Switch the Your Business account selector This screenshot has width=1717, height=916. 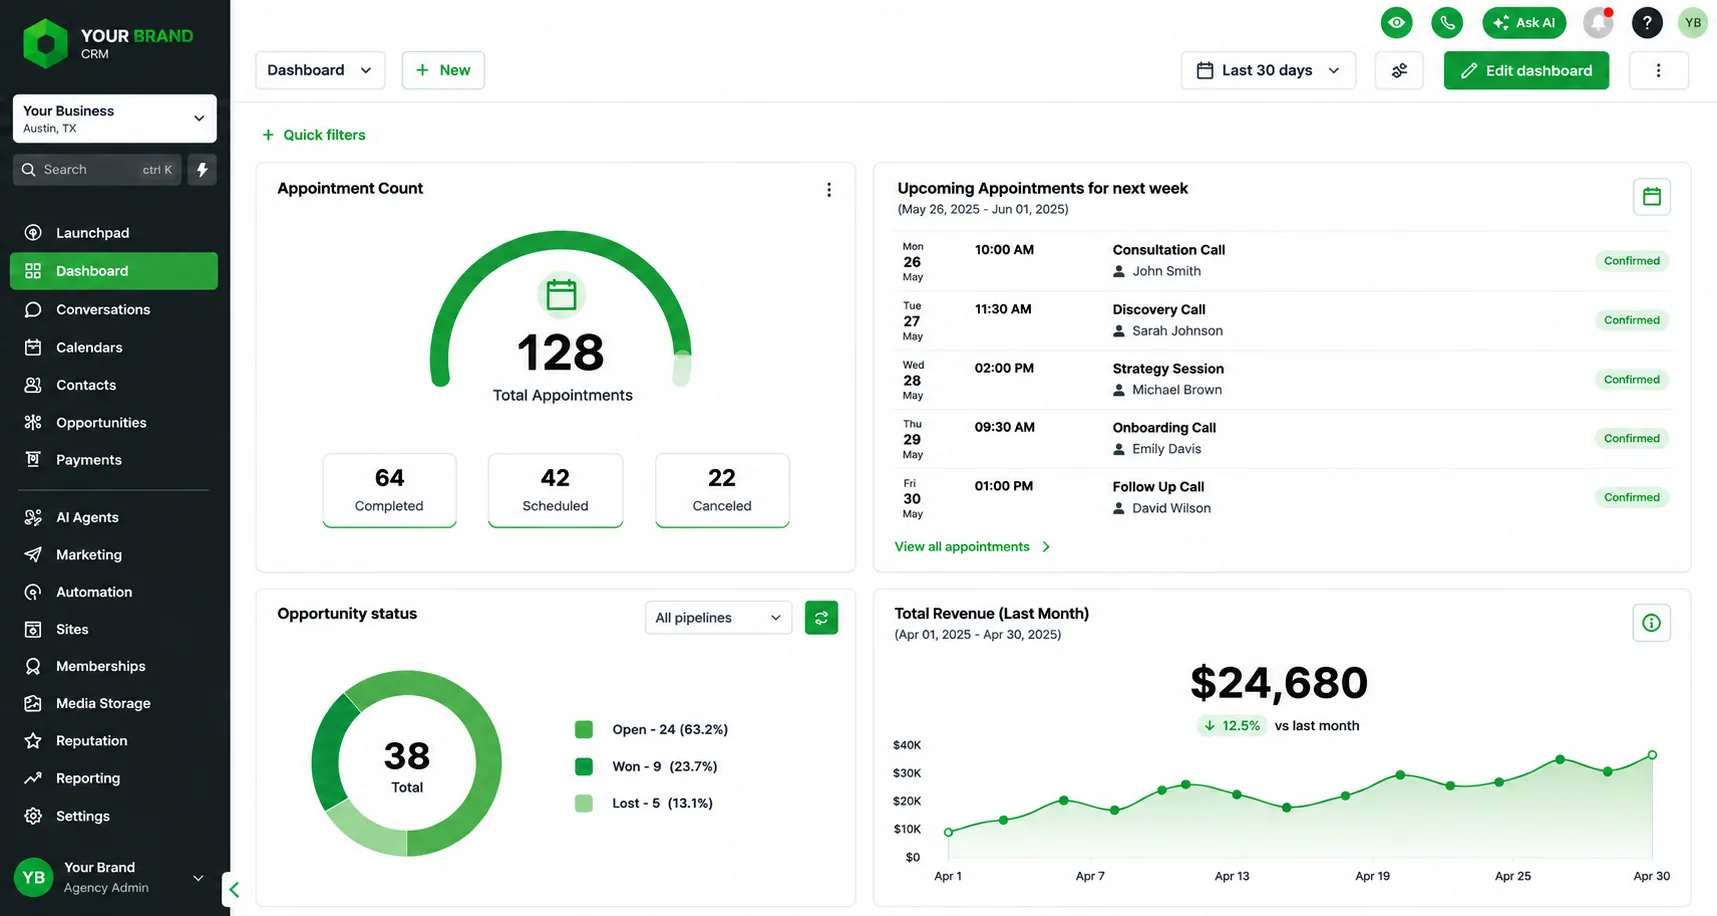(x=114, y=118)
